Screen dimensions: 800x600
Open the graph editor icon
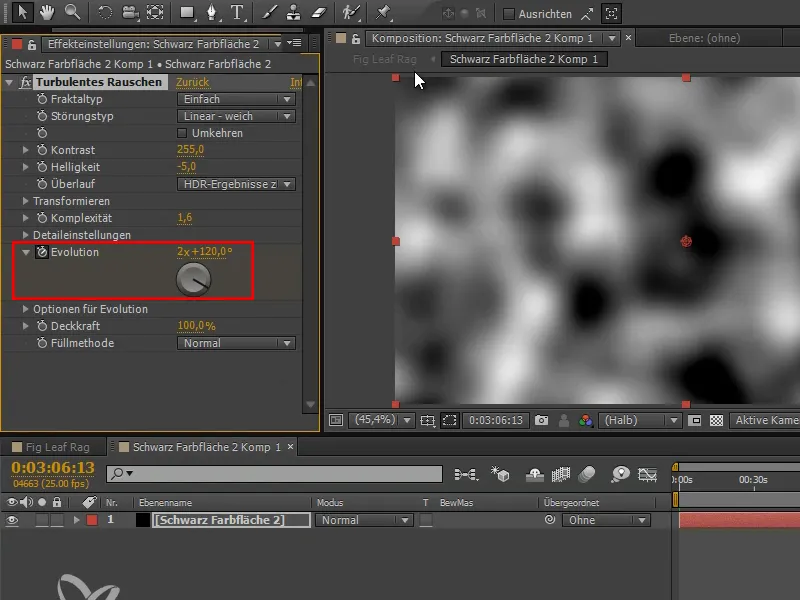[x=647, y=474]
